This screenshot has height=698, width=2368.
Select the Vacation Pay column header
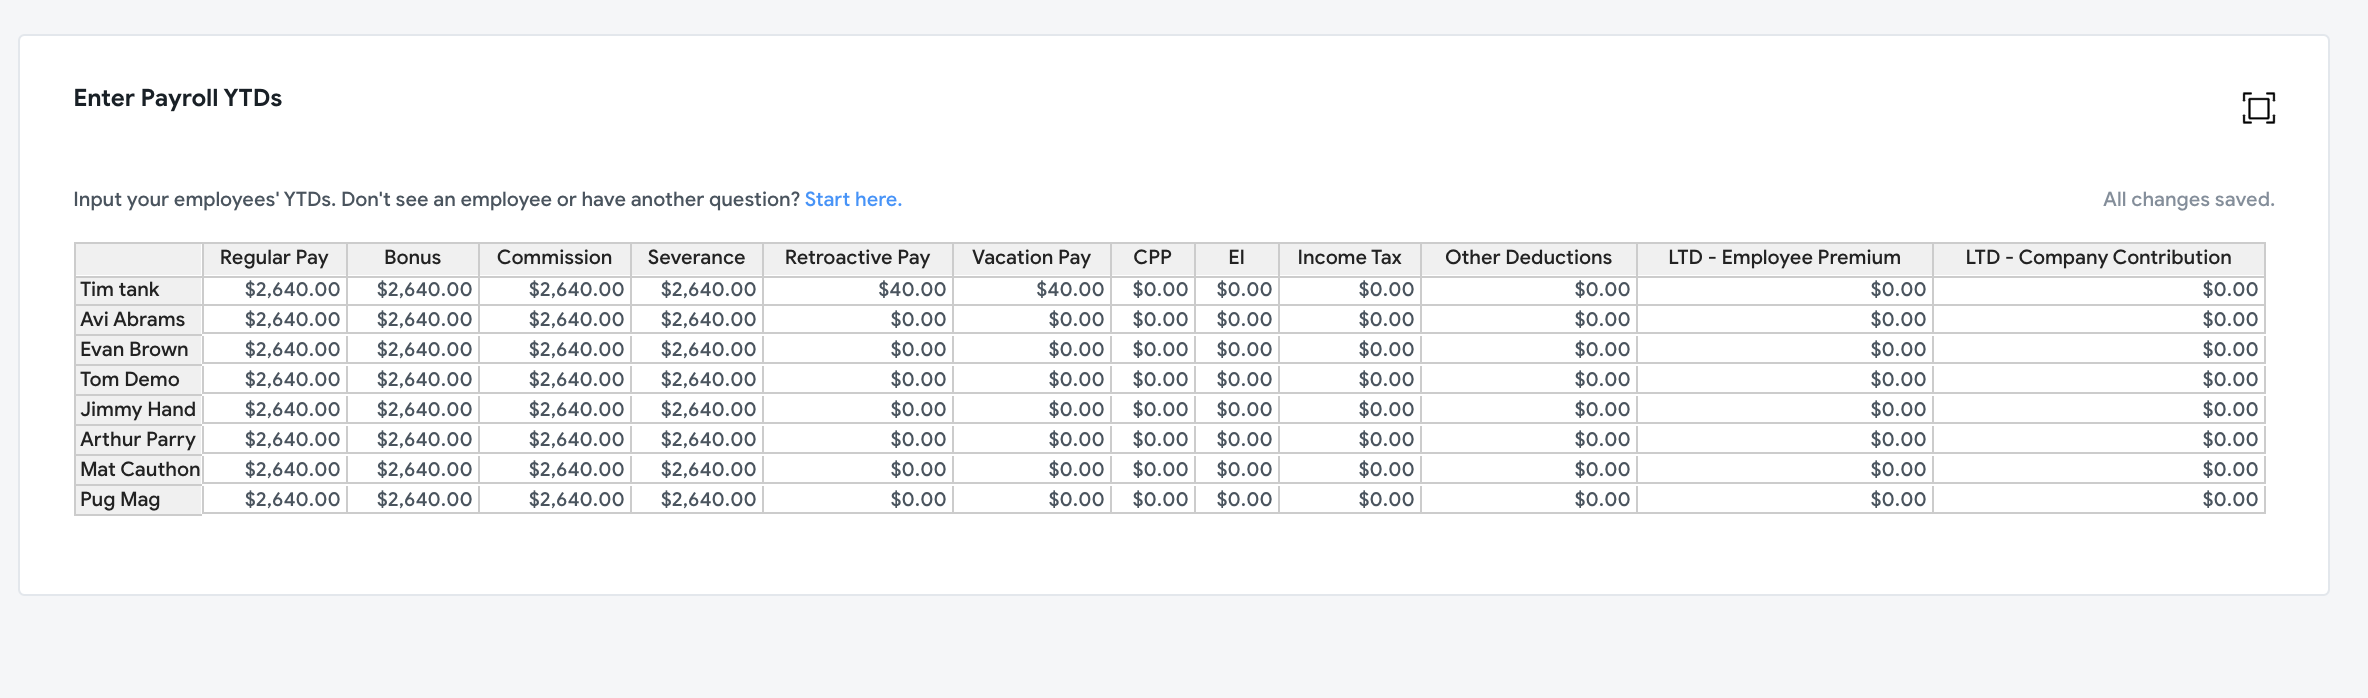(1032, 258)
